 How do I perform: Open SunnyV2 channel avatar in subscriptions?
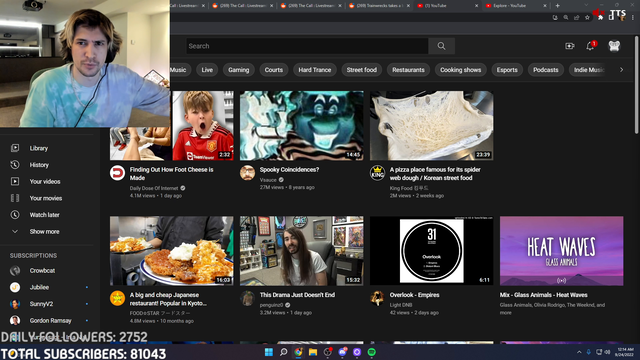[x=15, y=304]
